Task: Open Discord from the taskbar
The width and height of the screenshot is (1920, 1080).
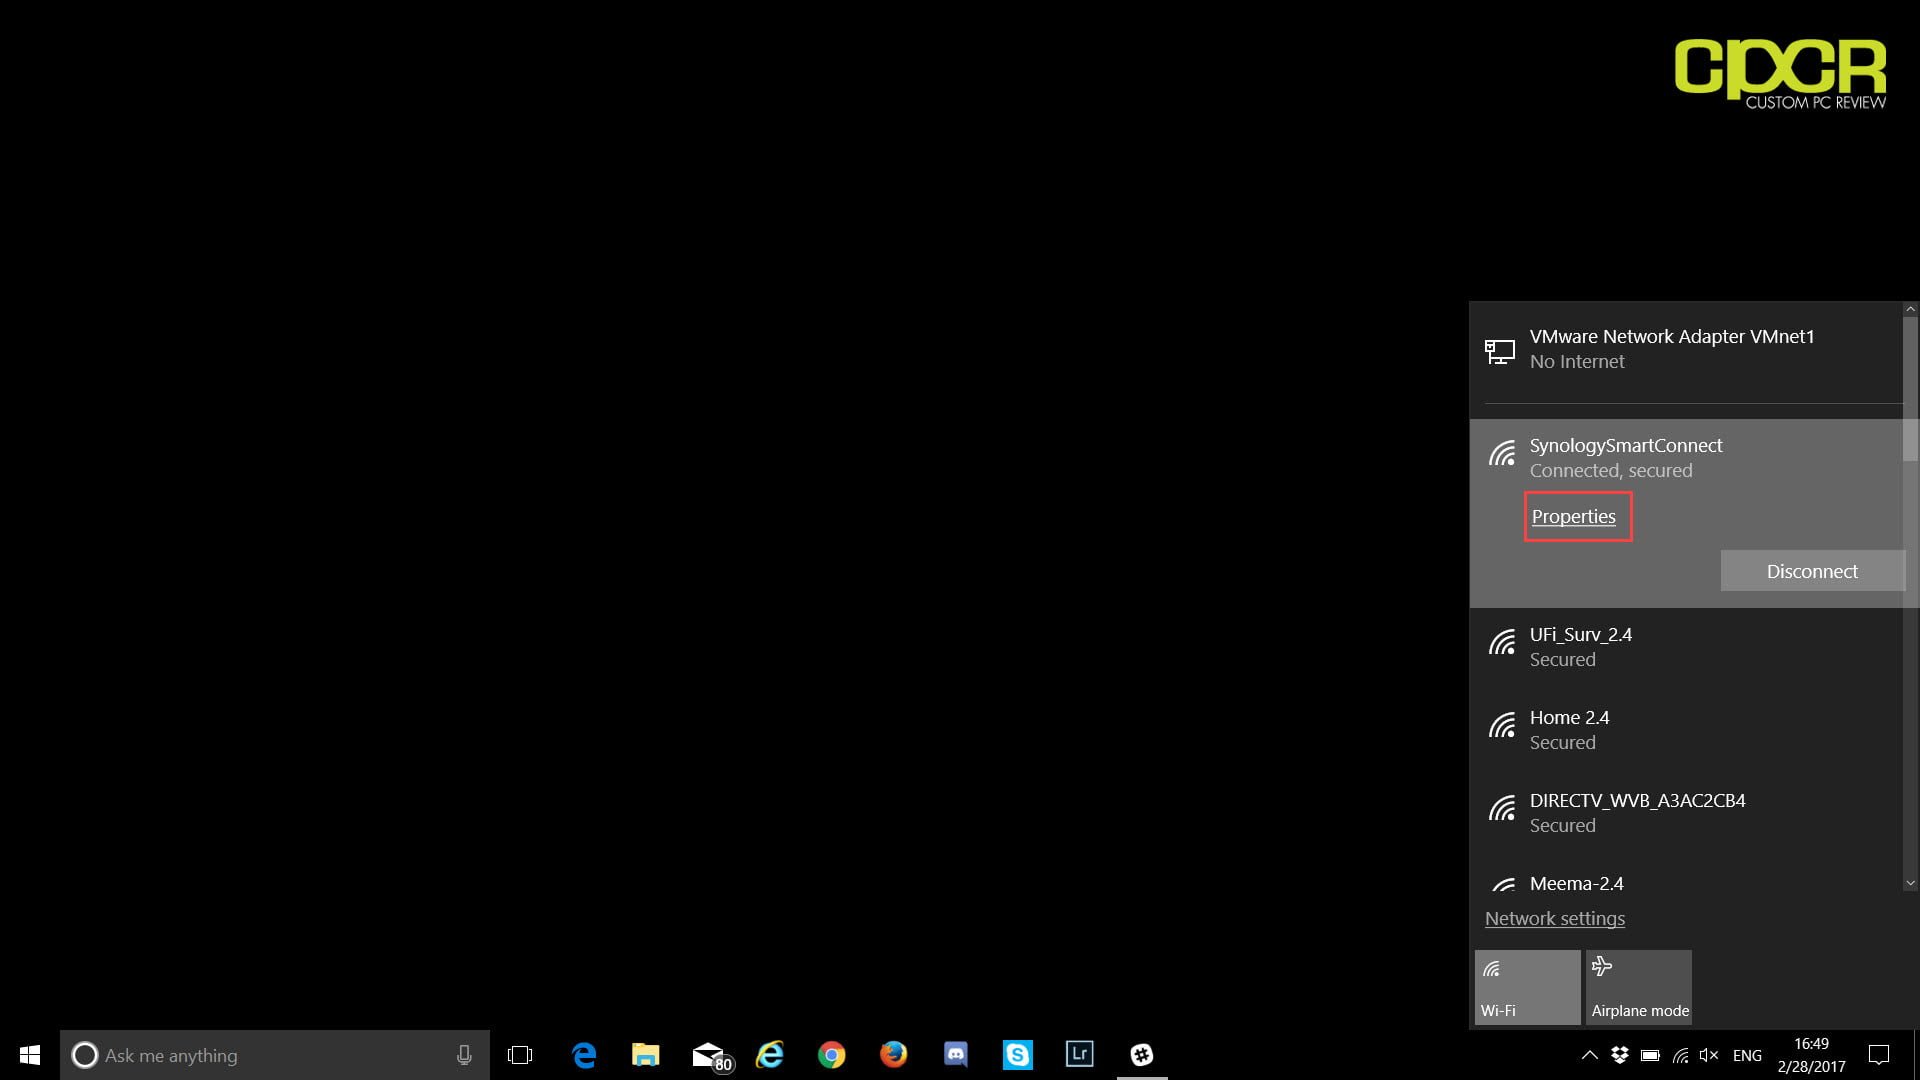Action: tap(956, 1055)
